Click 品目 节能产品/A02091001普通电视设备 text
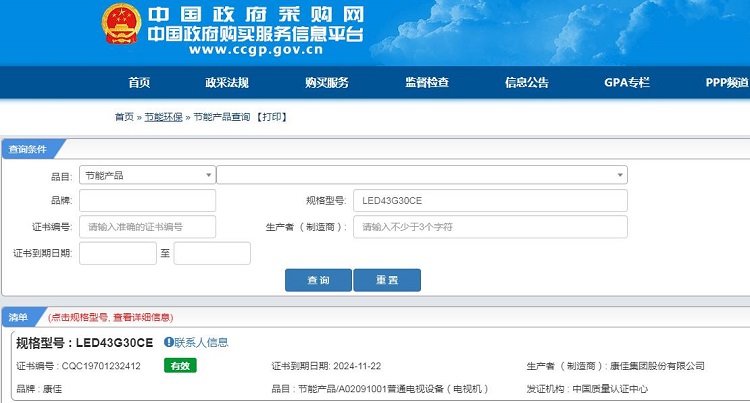This screenshot has width=750, height=403. pos(380,389)
